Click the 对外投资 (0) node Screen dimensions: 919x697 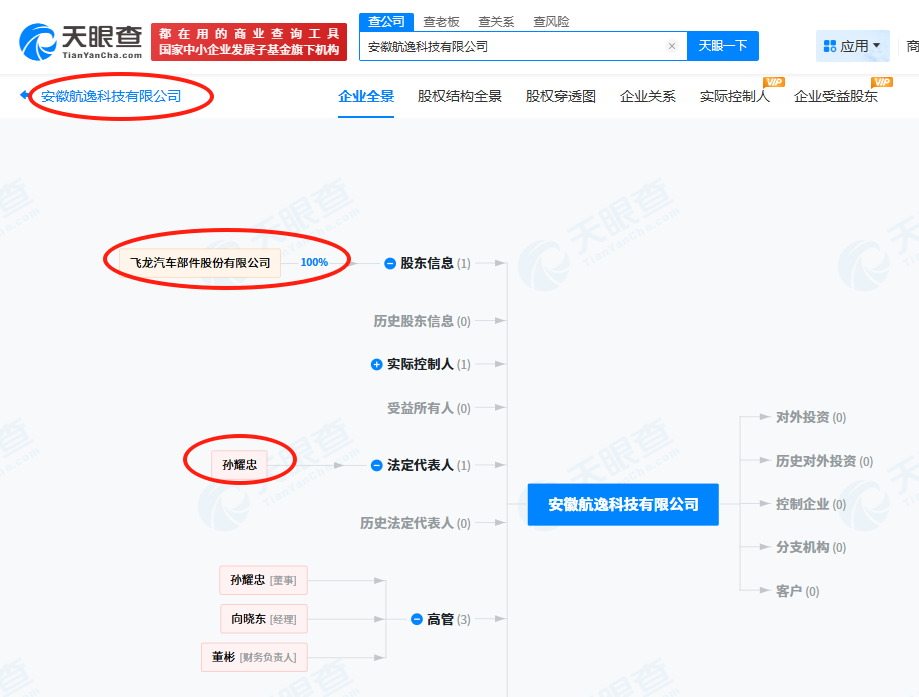click(x=811, y=417)
